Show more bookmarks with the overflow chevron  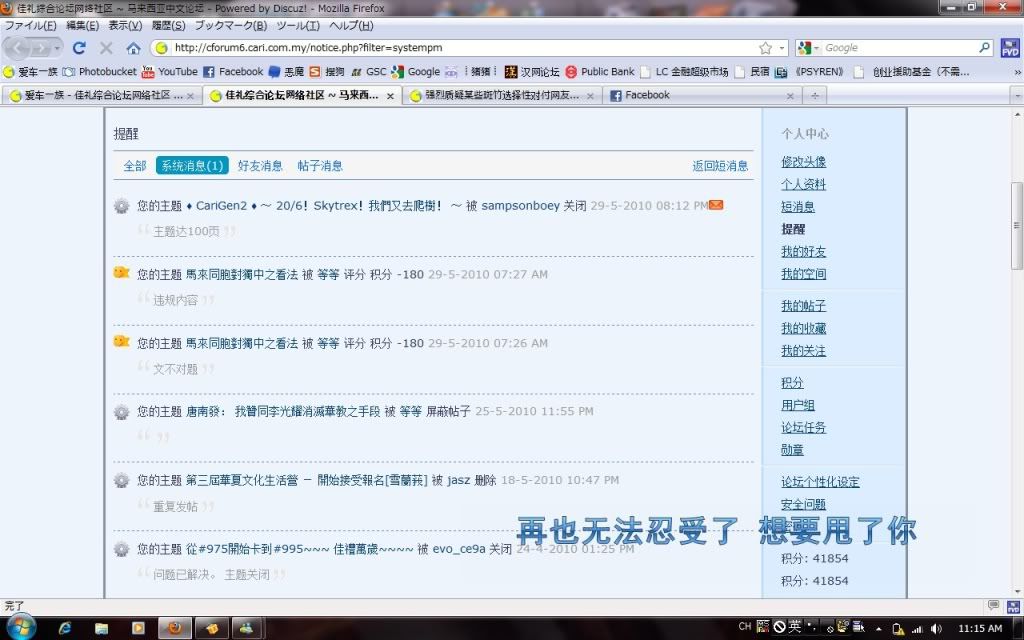click(x=1017, y=72)
